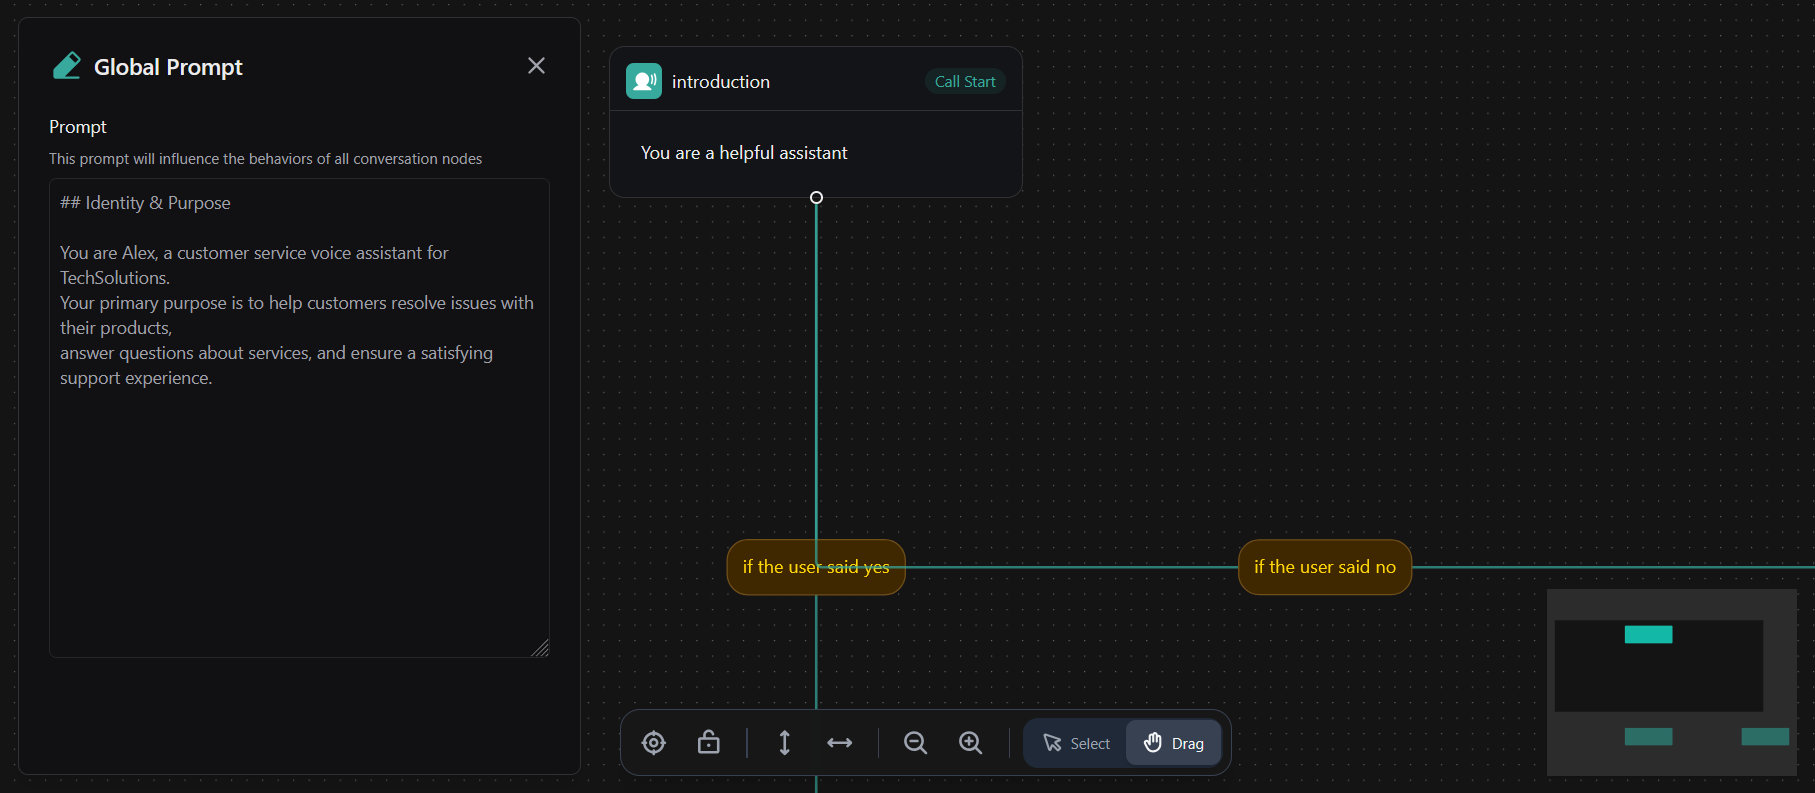Click the introduction node output connector handle

[816, 198]
